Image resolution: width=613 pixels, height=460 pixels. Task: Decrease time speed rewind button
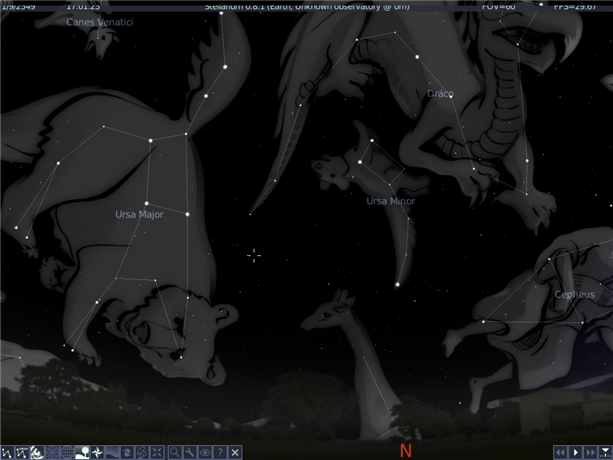coord(560,453)
